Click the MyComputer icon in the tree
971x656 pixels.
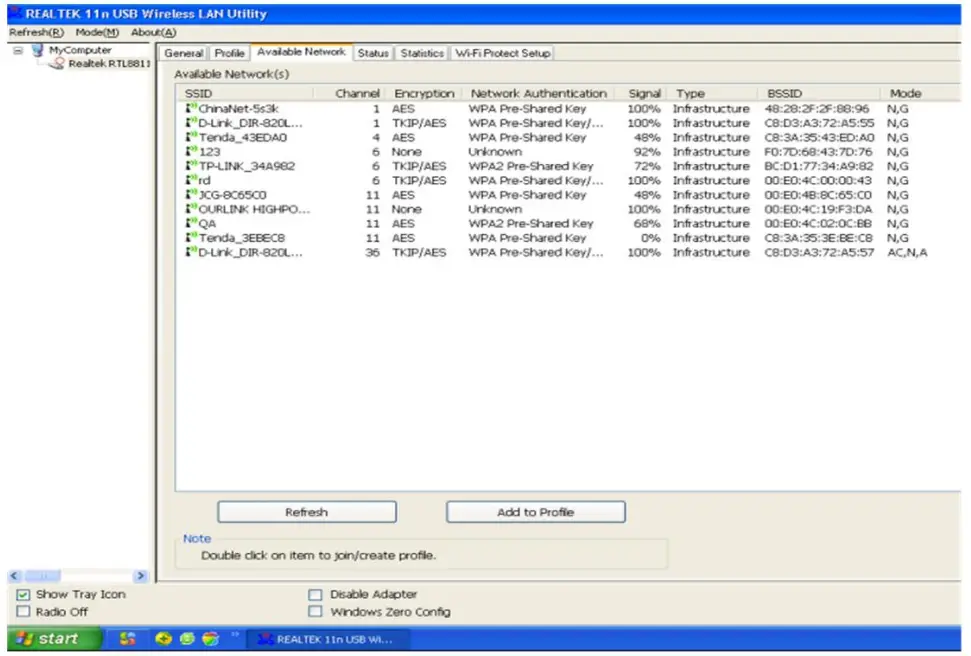click(38, 50)
